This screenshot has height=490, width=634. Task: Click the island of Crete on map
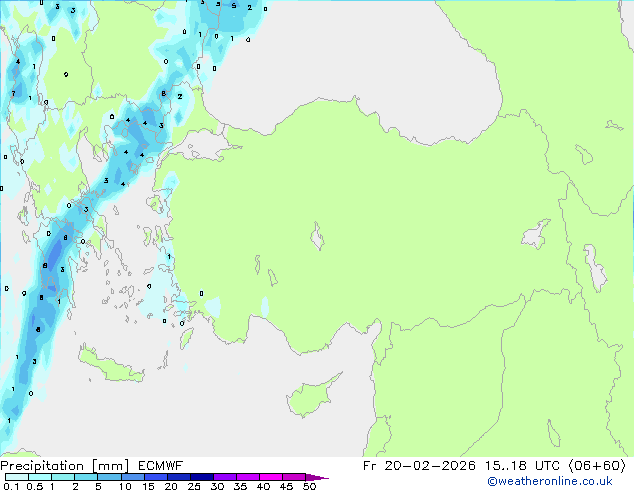pos(110,365)
